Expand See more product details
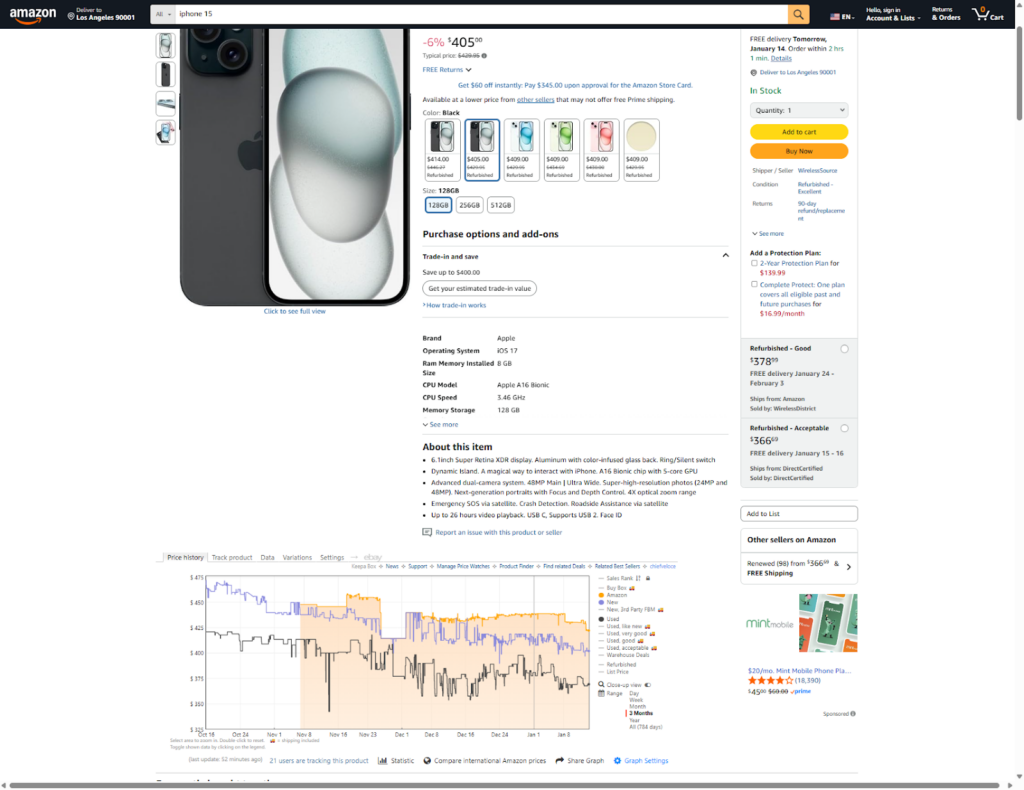The height and width of the screenshot is (790, 1024). (440, 424)
